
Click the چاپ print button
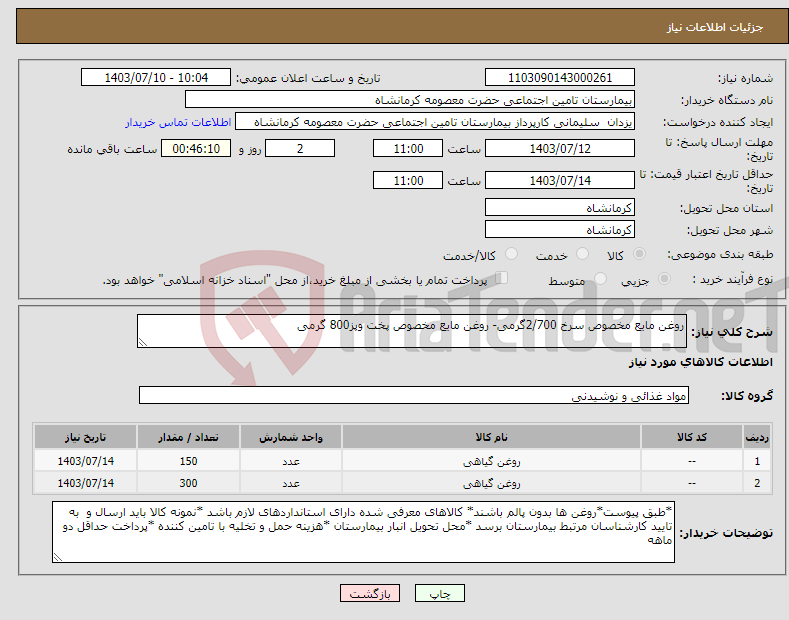point(439,593)
